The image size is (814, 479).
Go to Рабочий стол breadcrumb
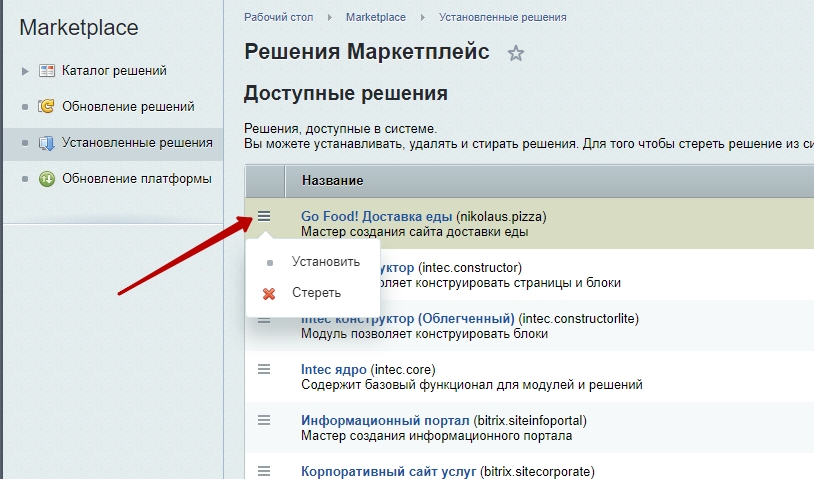[279, 17]
